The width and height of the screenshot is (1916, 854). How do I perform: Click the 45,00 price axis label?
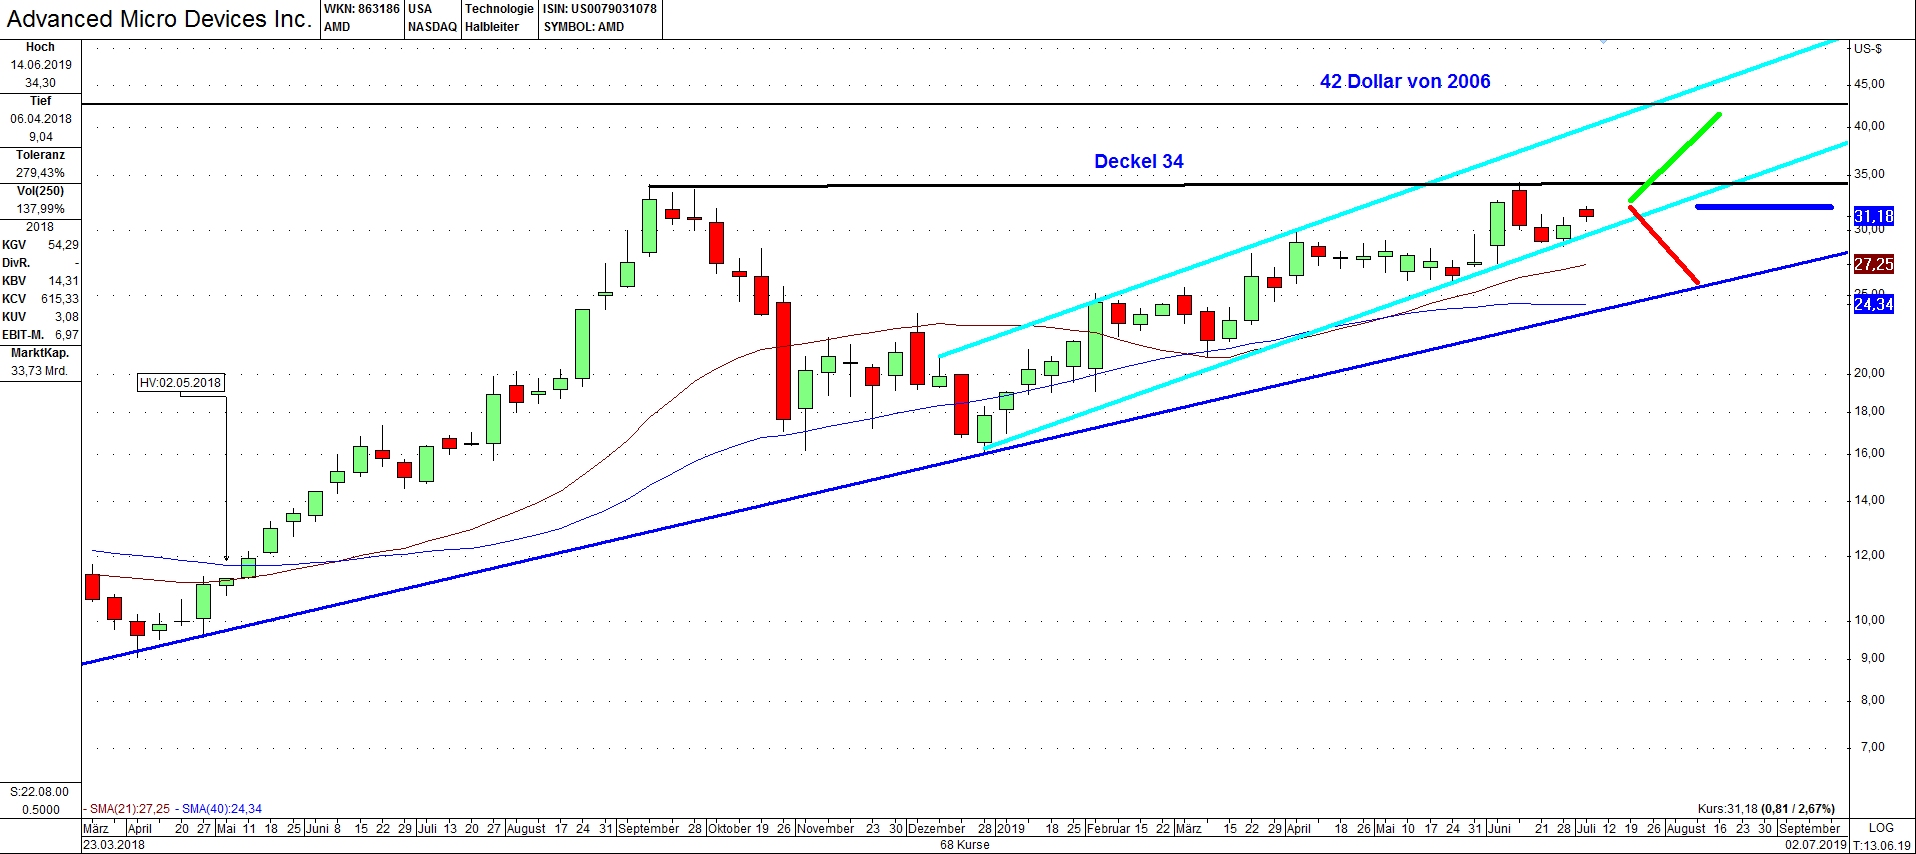[x=1869, y=84]
